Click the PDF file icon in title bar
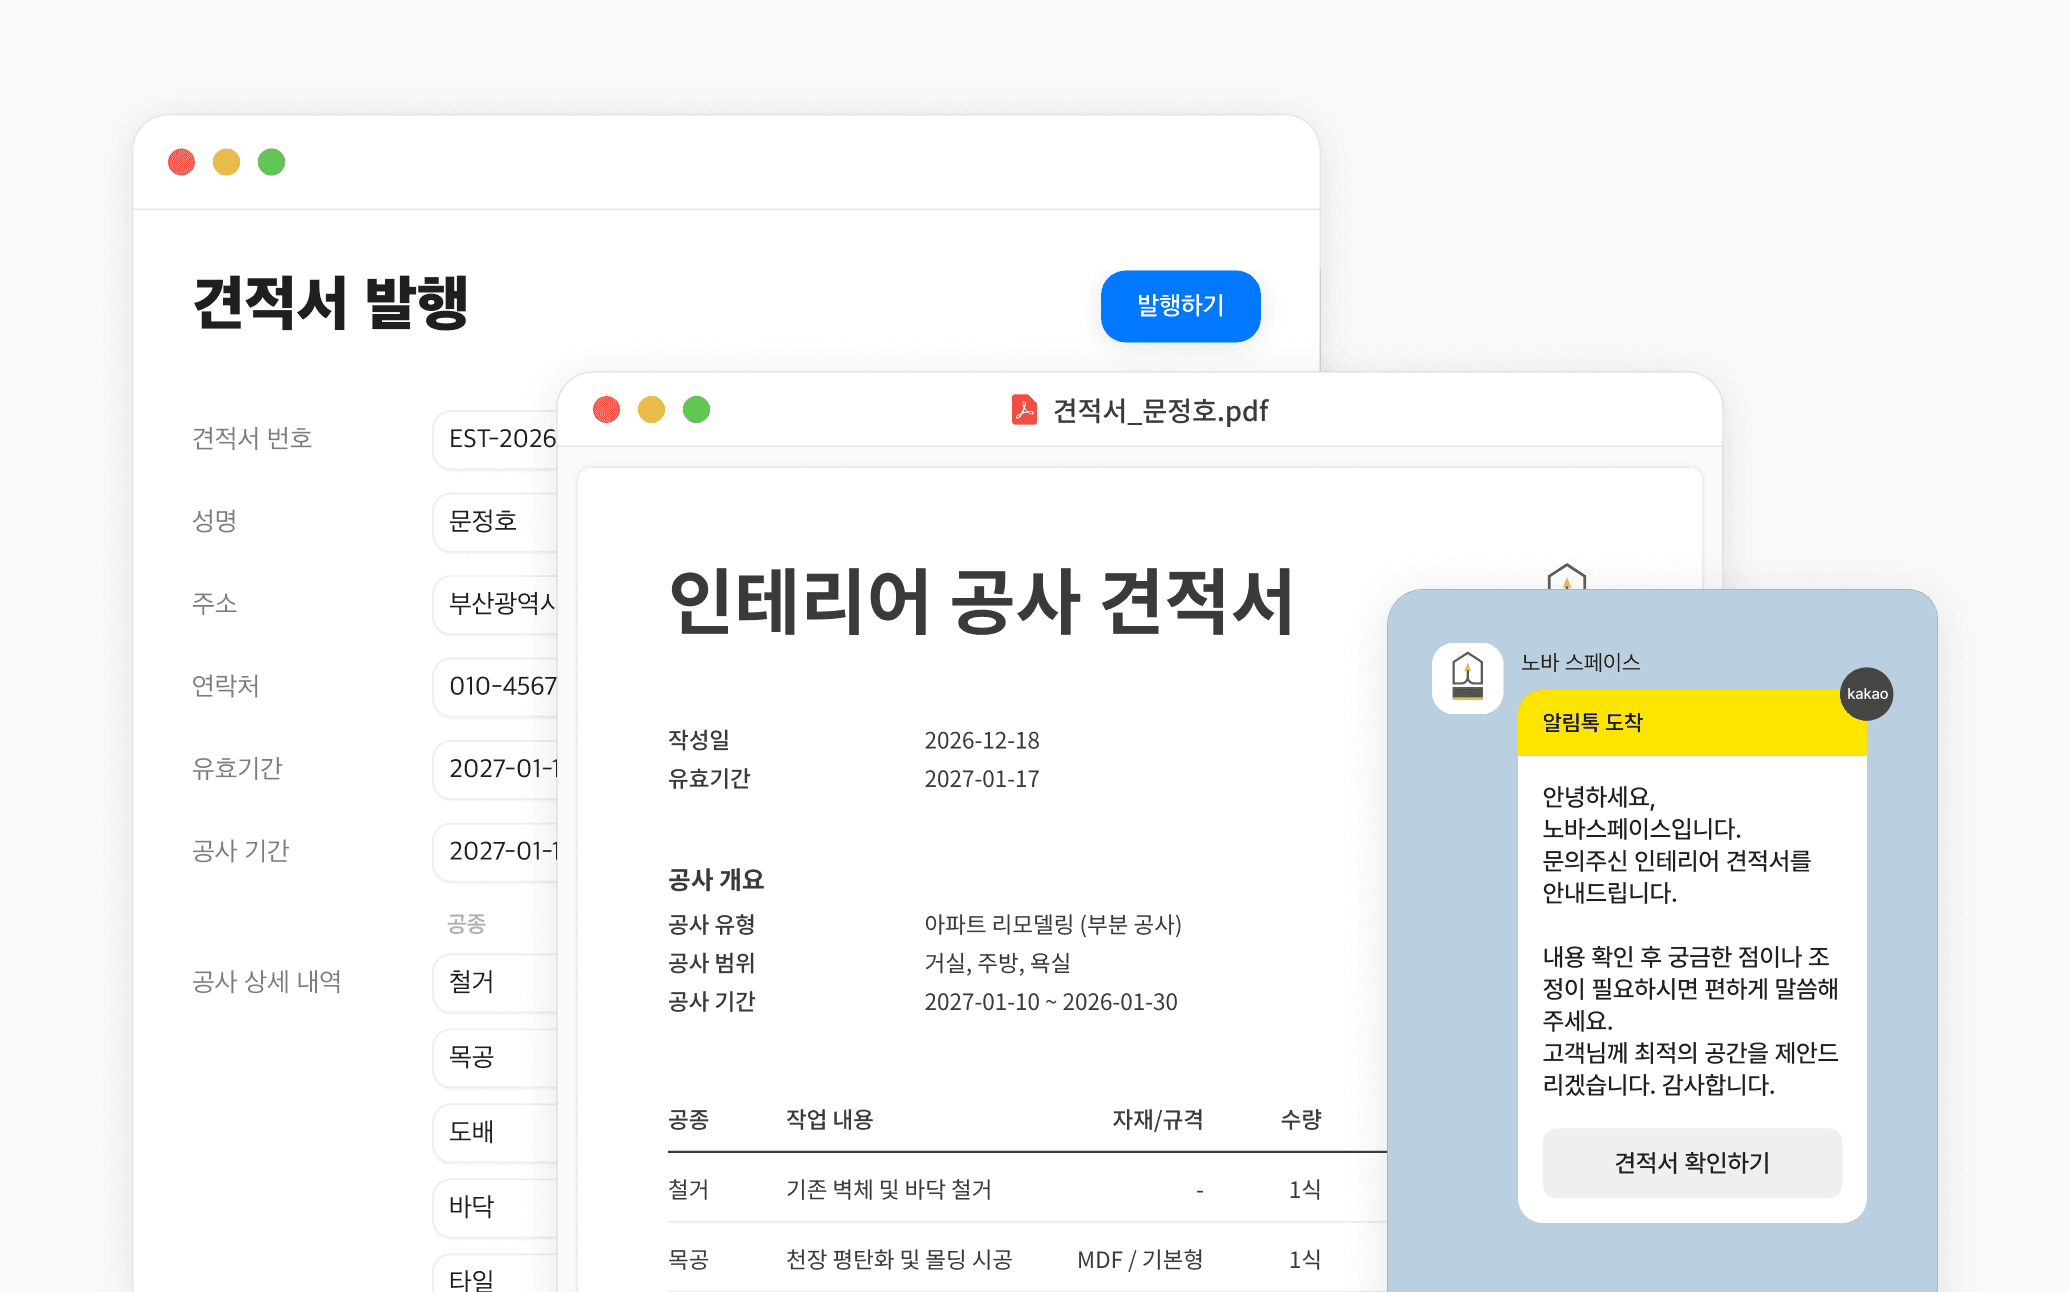The width and height of the screenshot is (2070, 1292). tap(1023, 410)
